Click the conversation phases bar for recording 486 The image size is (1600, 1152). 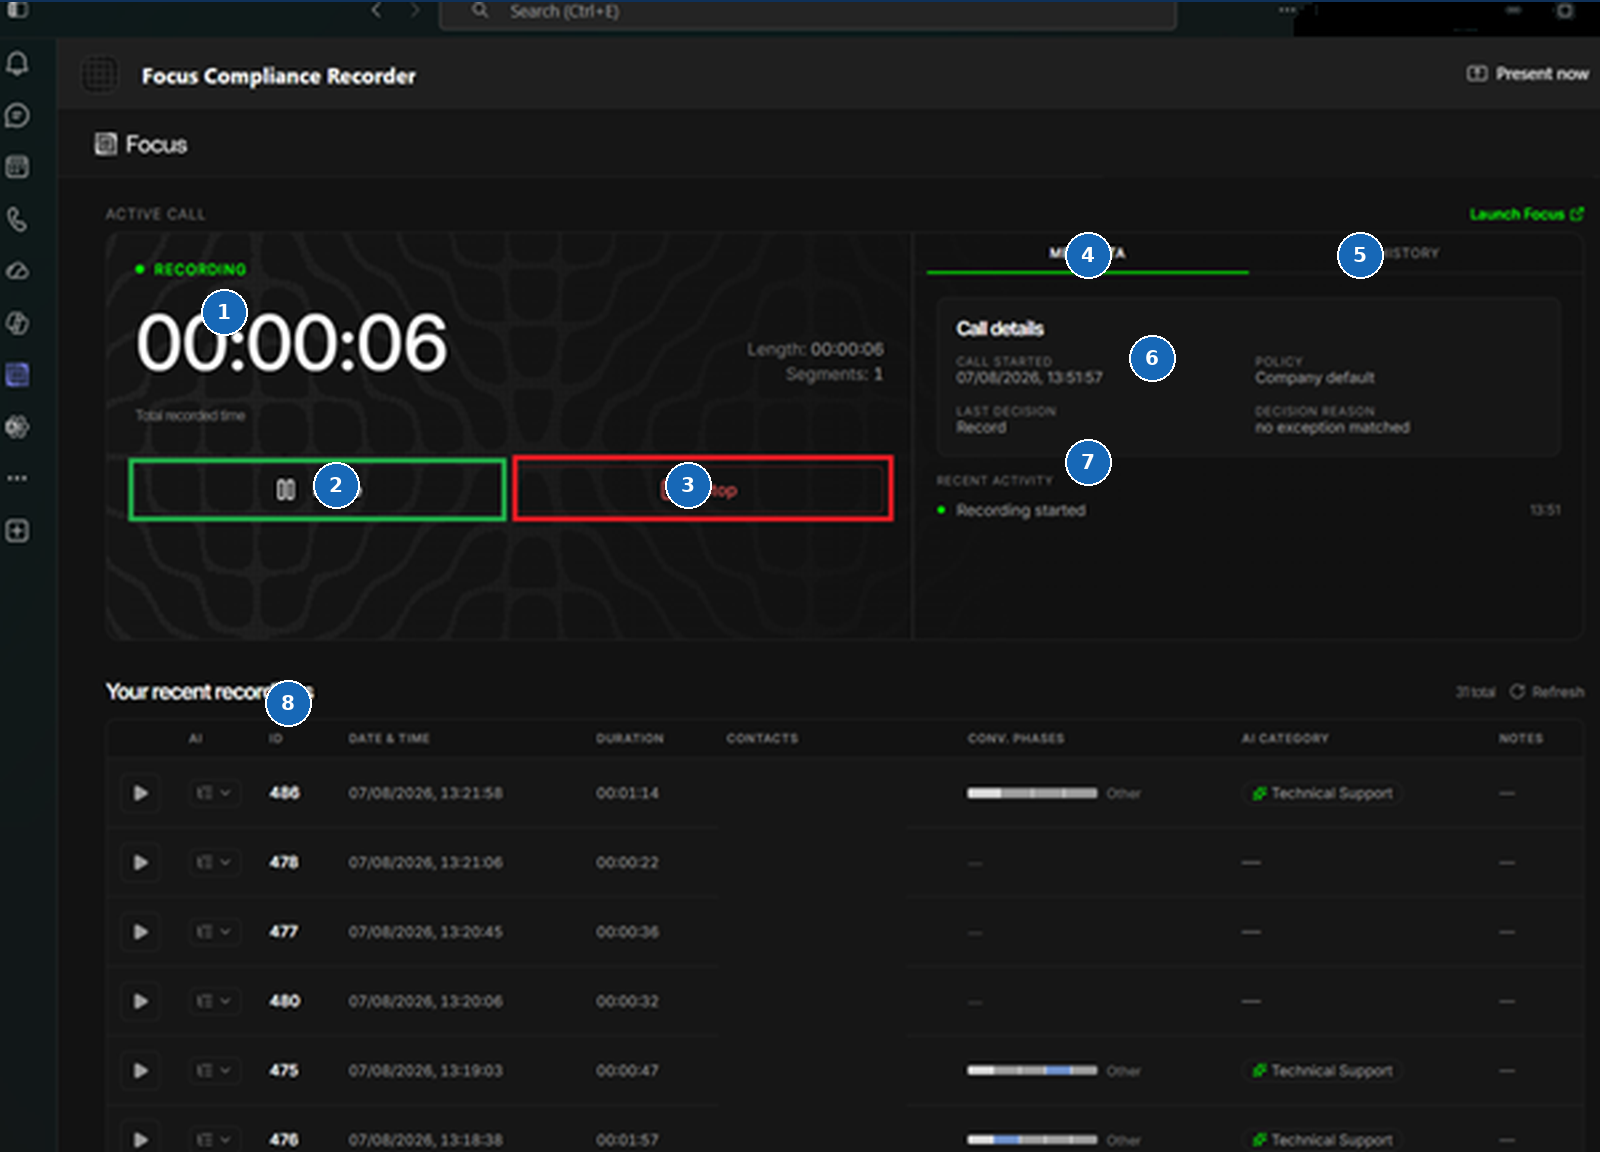coord(1032,793)
